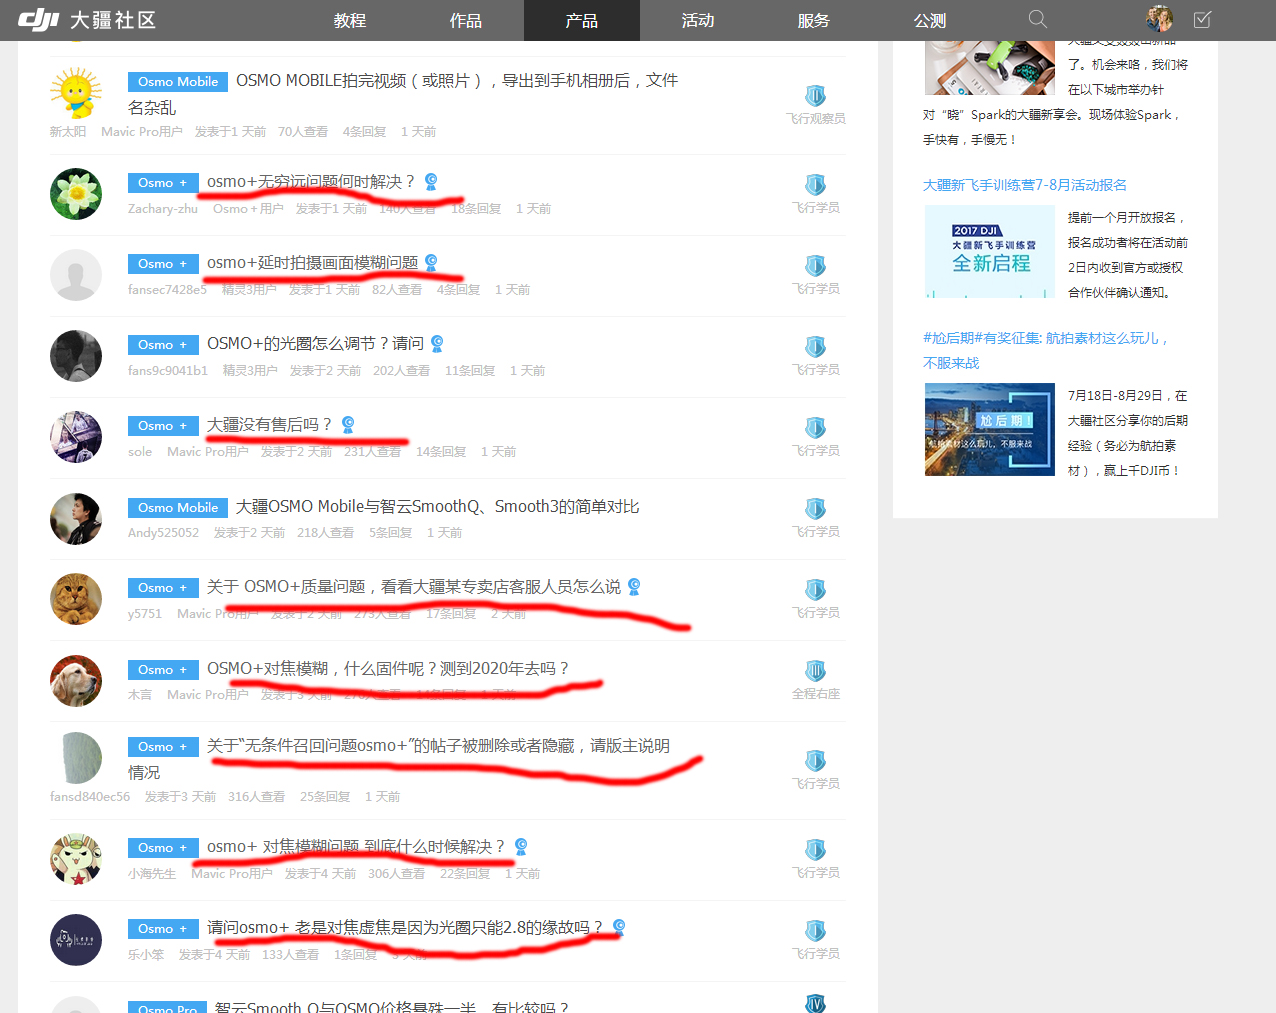Viewport: 1276px width, 1013px height.
Task: Open post 请问osmo+ 老是对焦虚焦
Action: [x=405, y=928]
